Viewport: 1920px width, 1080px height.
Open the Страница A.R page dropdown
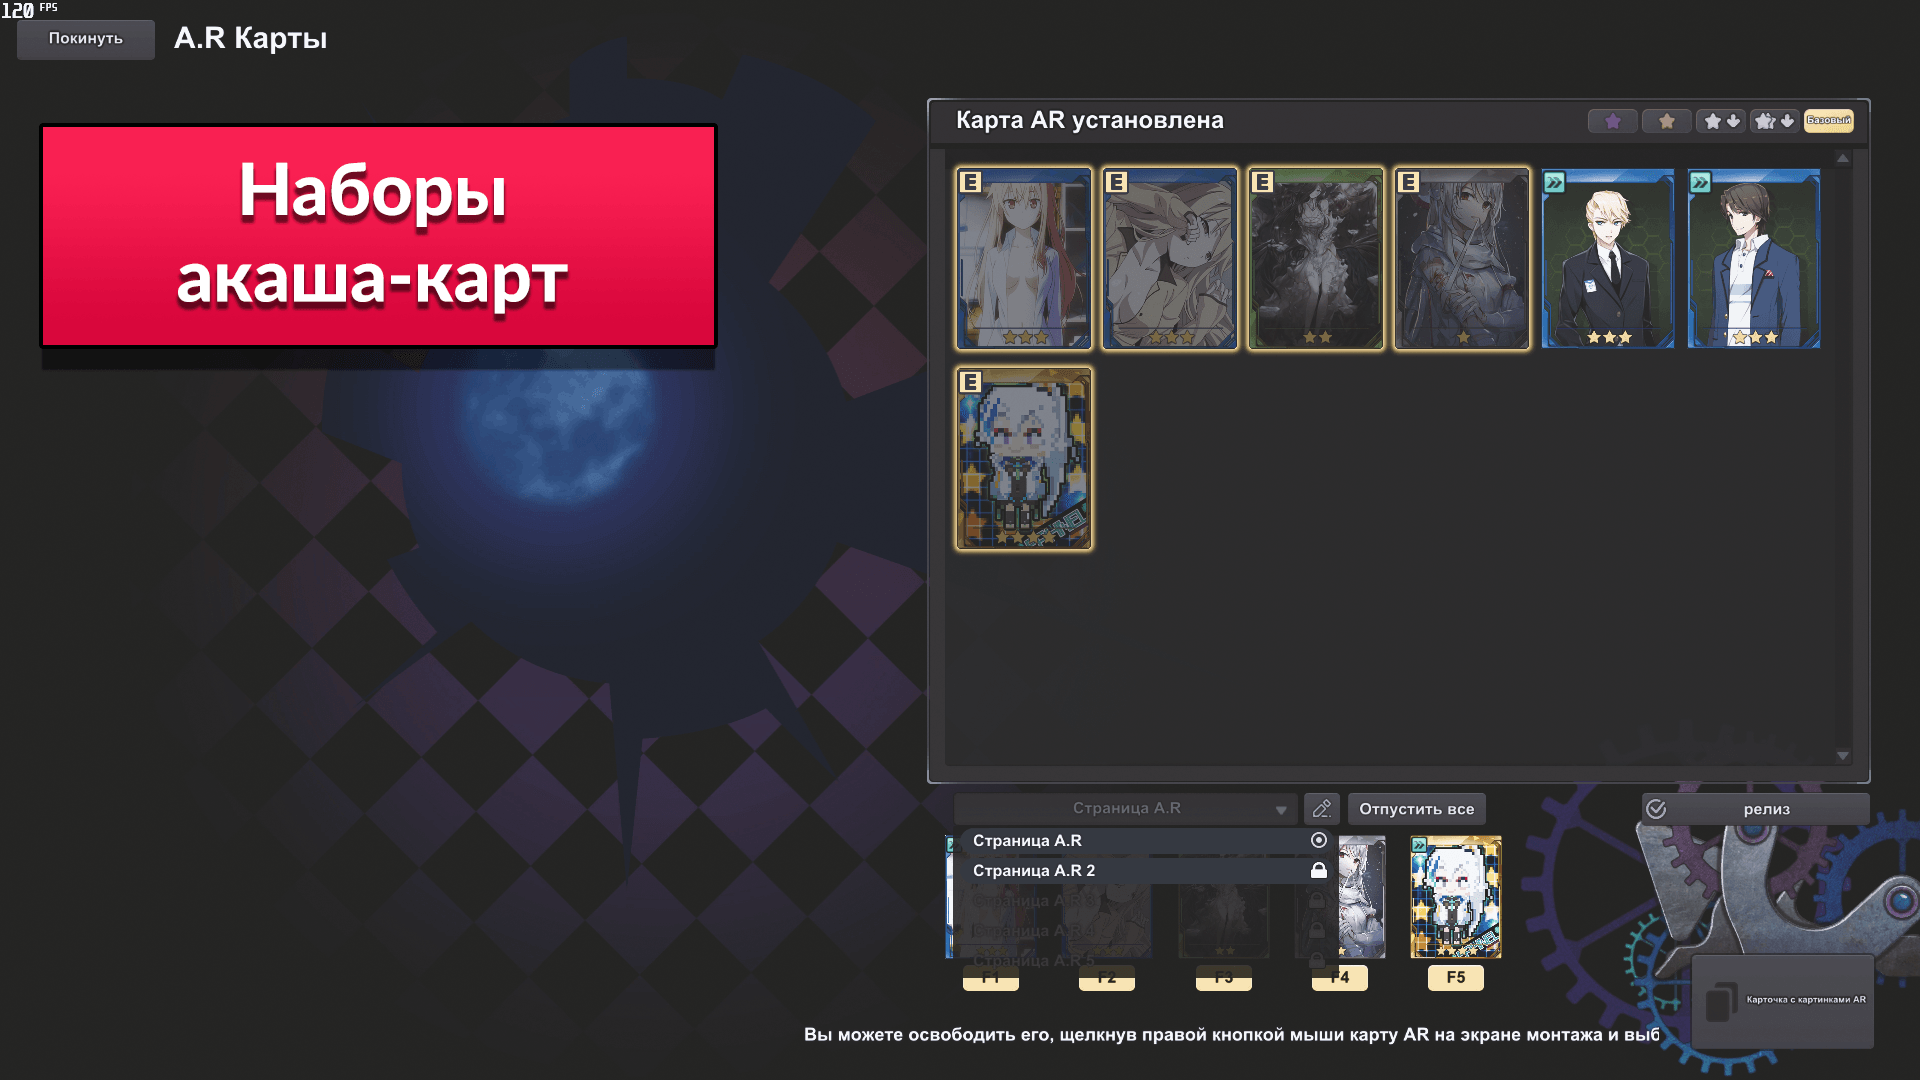(1126, 809)
